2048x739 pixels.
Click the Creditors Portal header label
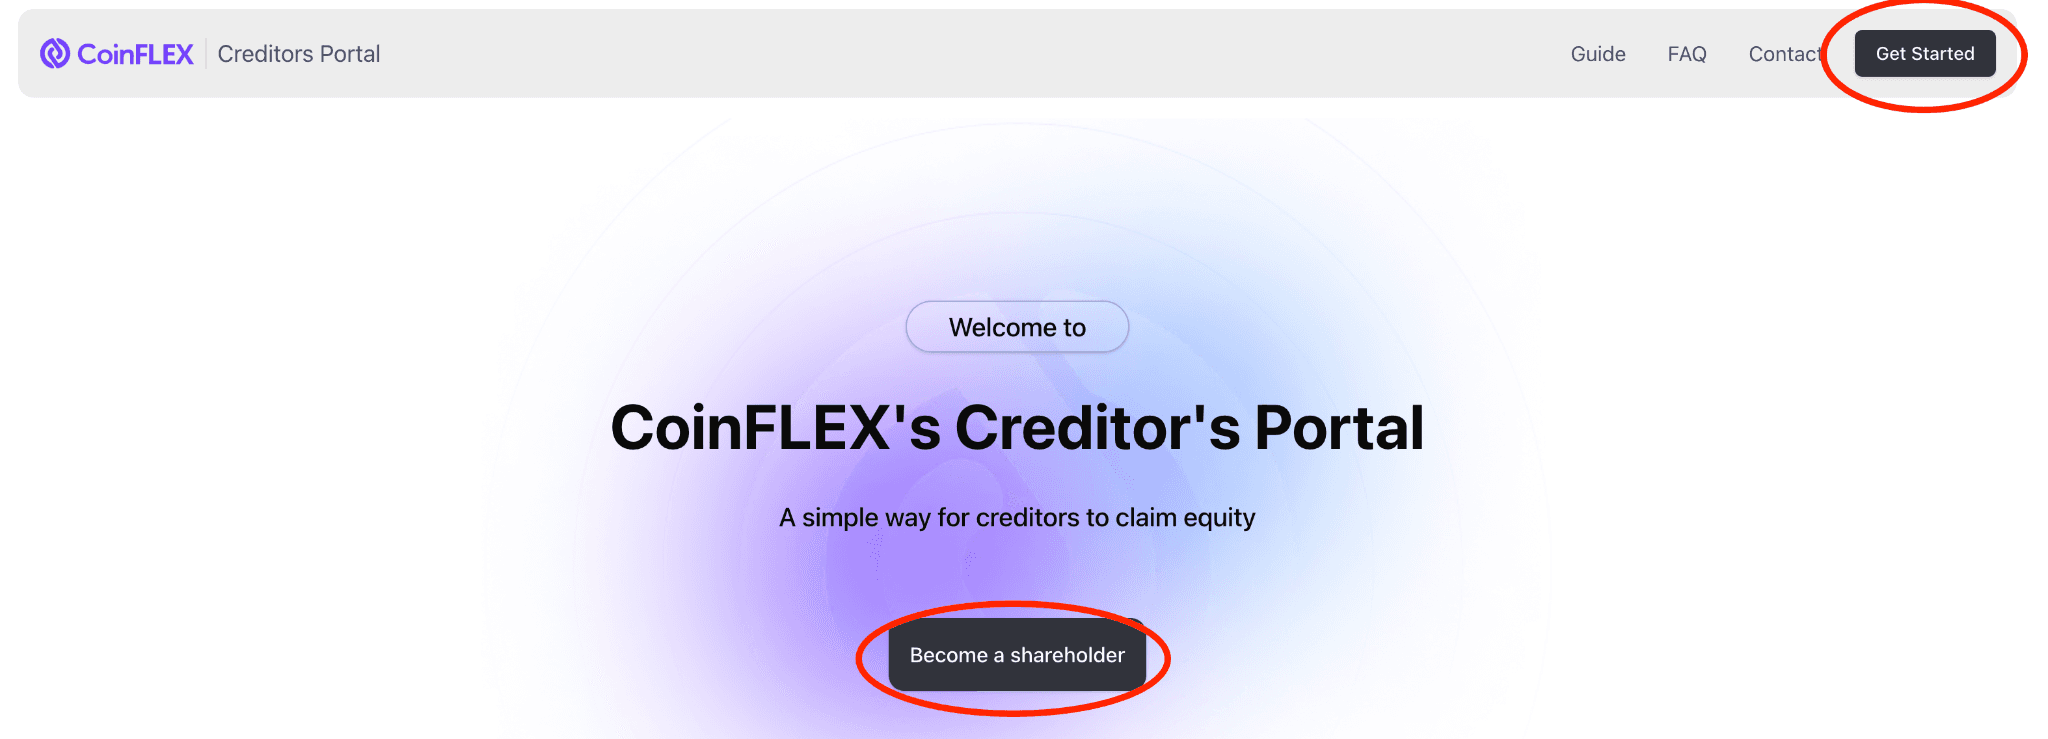[x=299, y=54]
